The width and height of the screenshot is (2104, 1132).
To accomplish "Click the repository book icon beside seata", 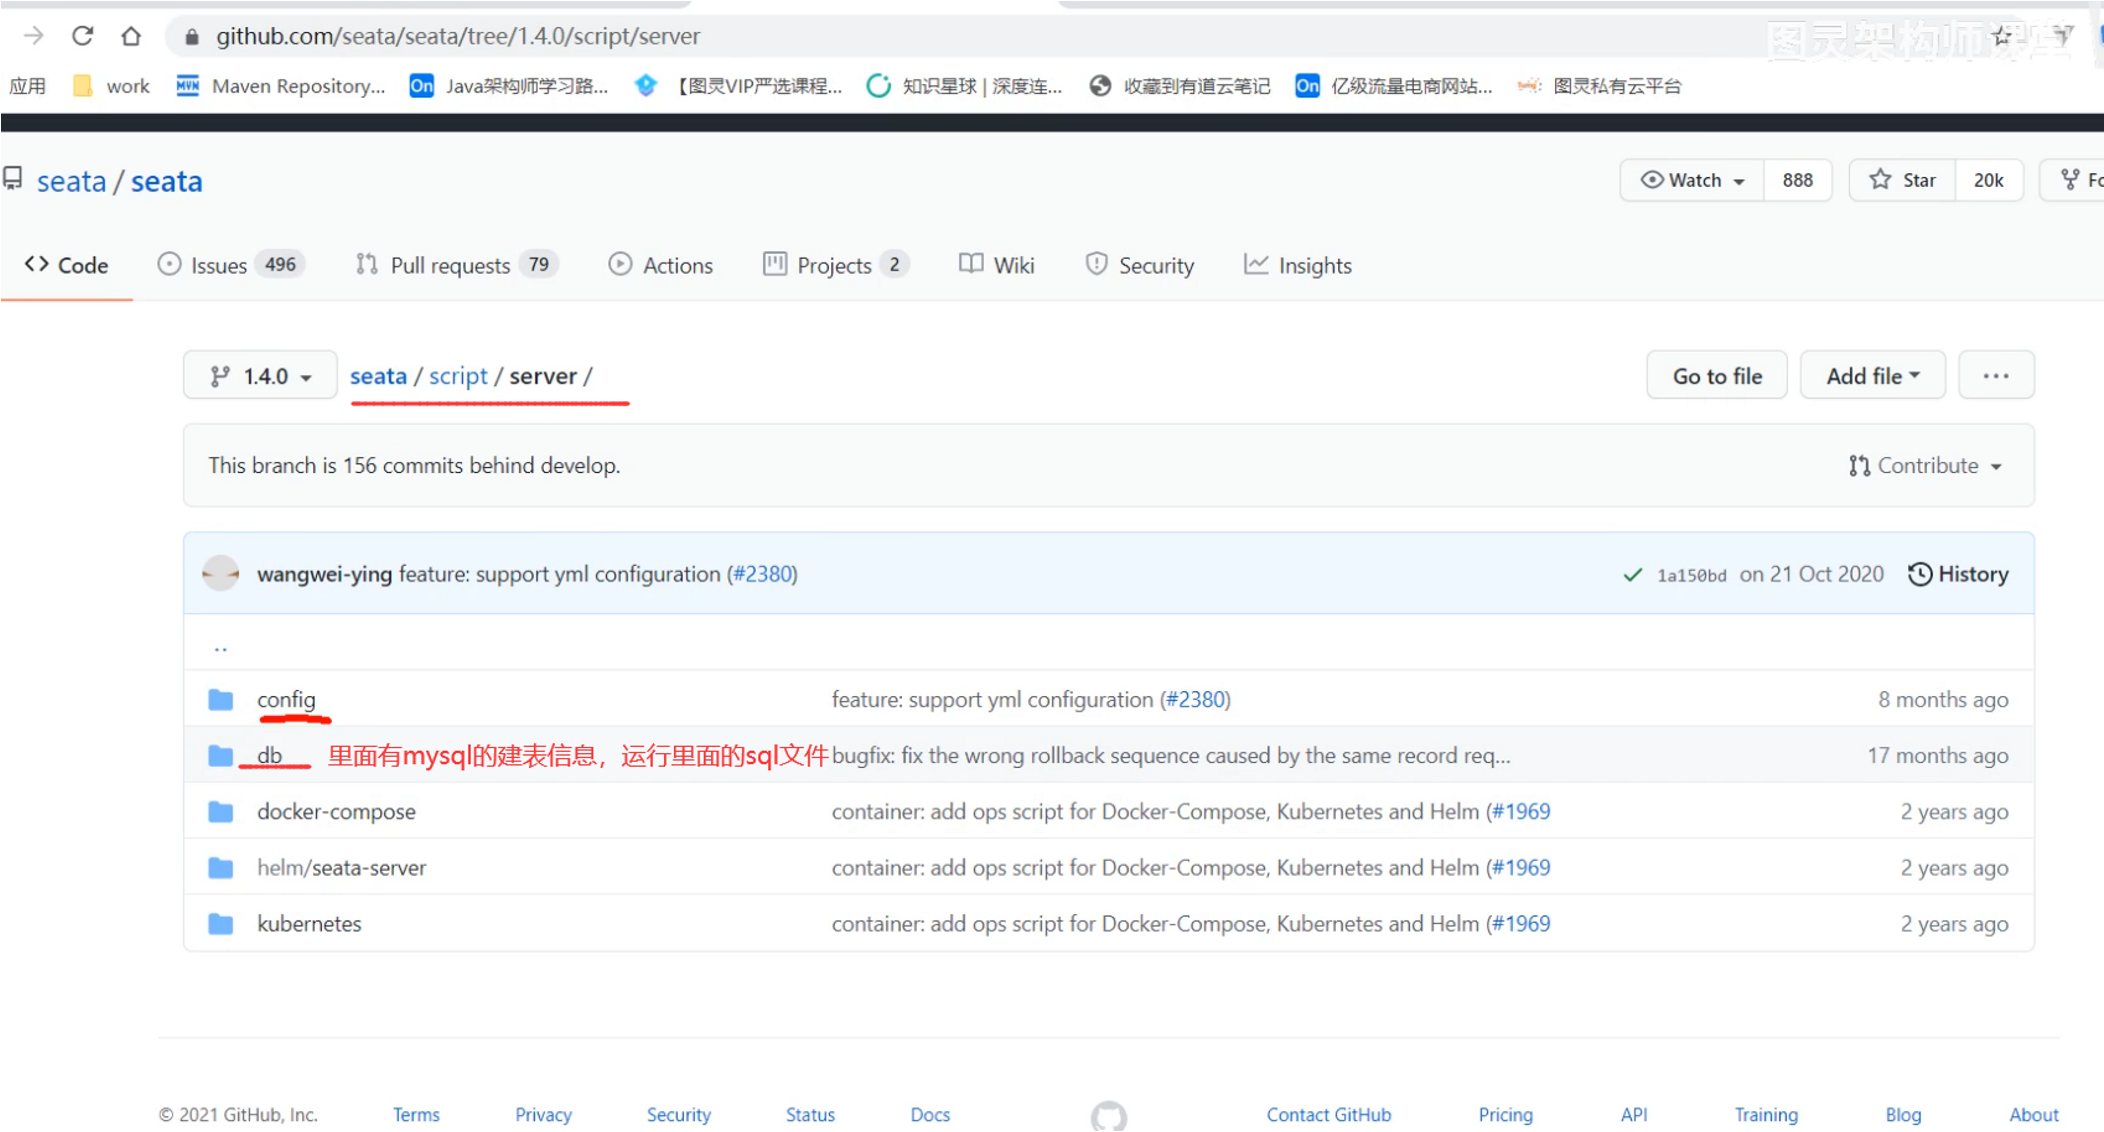I will (13, 179).
